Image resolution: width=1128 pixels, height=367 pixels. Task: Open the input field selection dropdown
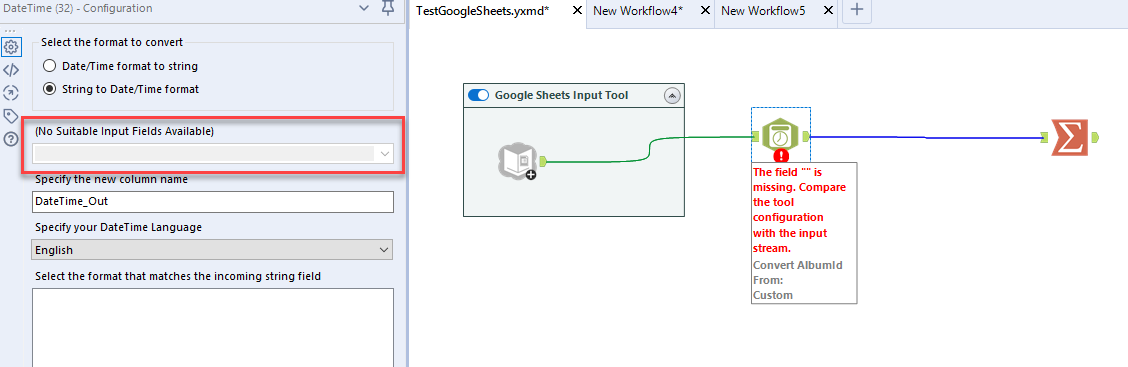[213, 153]
